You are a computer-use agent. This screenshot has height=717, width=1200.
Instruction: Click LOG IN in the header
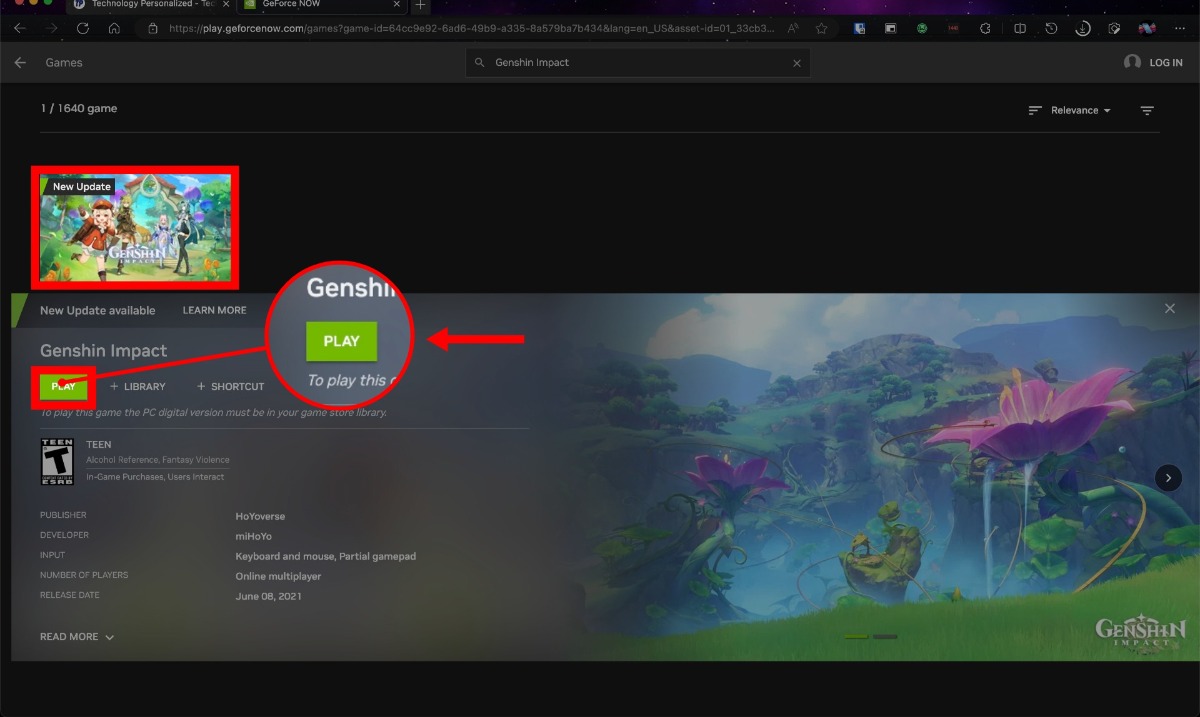click(x=1166, y=63)
